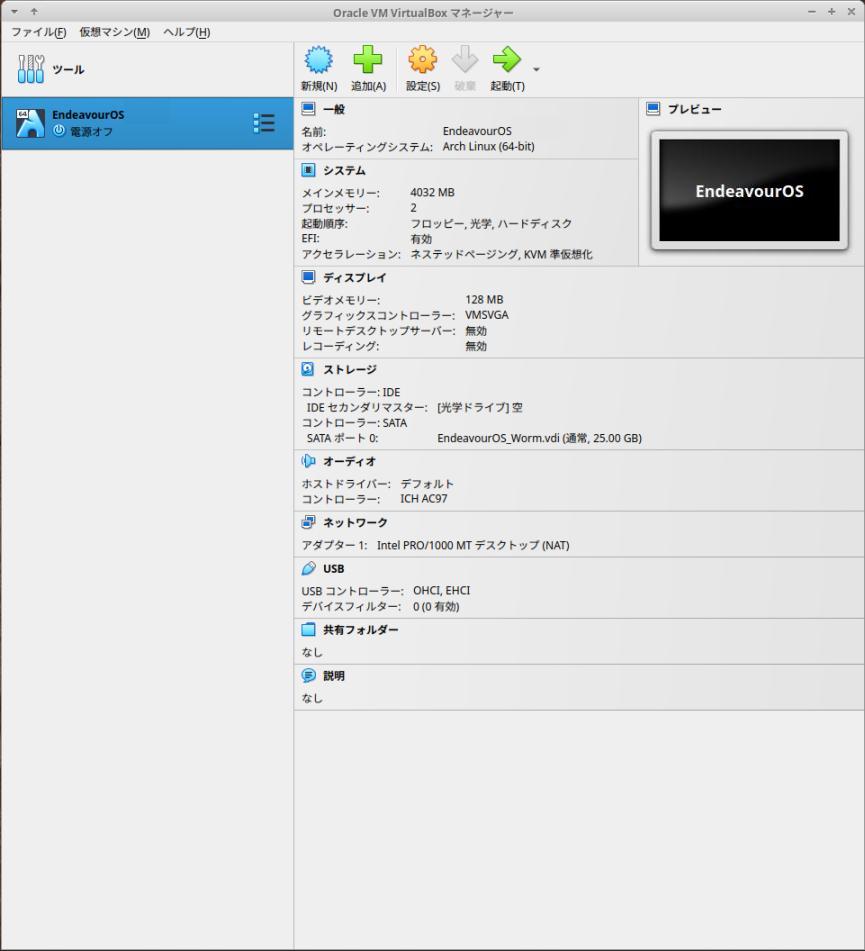
Task: Open dropdown arrow next to 起動(T)
Action: pyautogui.click(x=536, y=70)
